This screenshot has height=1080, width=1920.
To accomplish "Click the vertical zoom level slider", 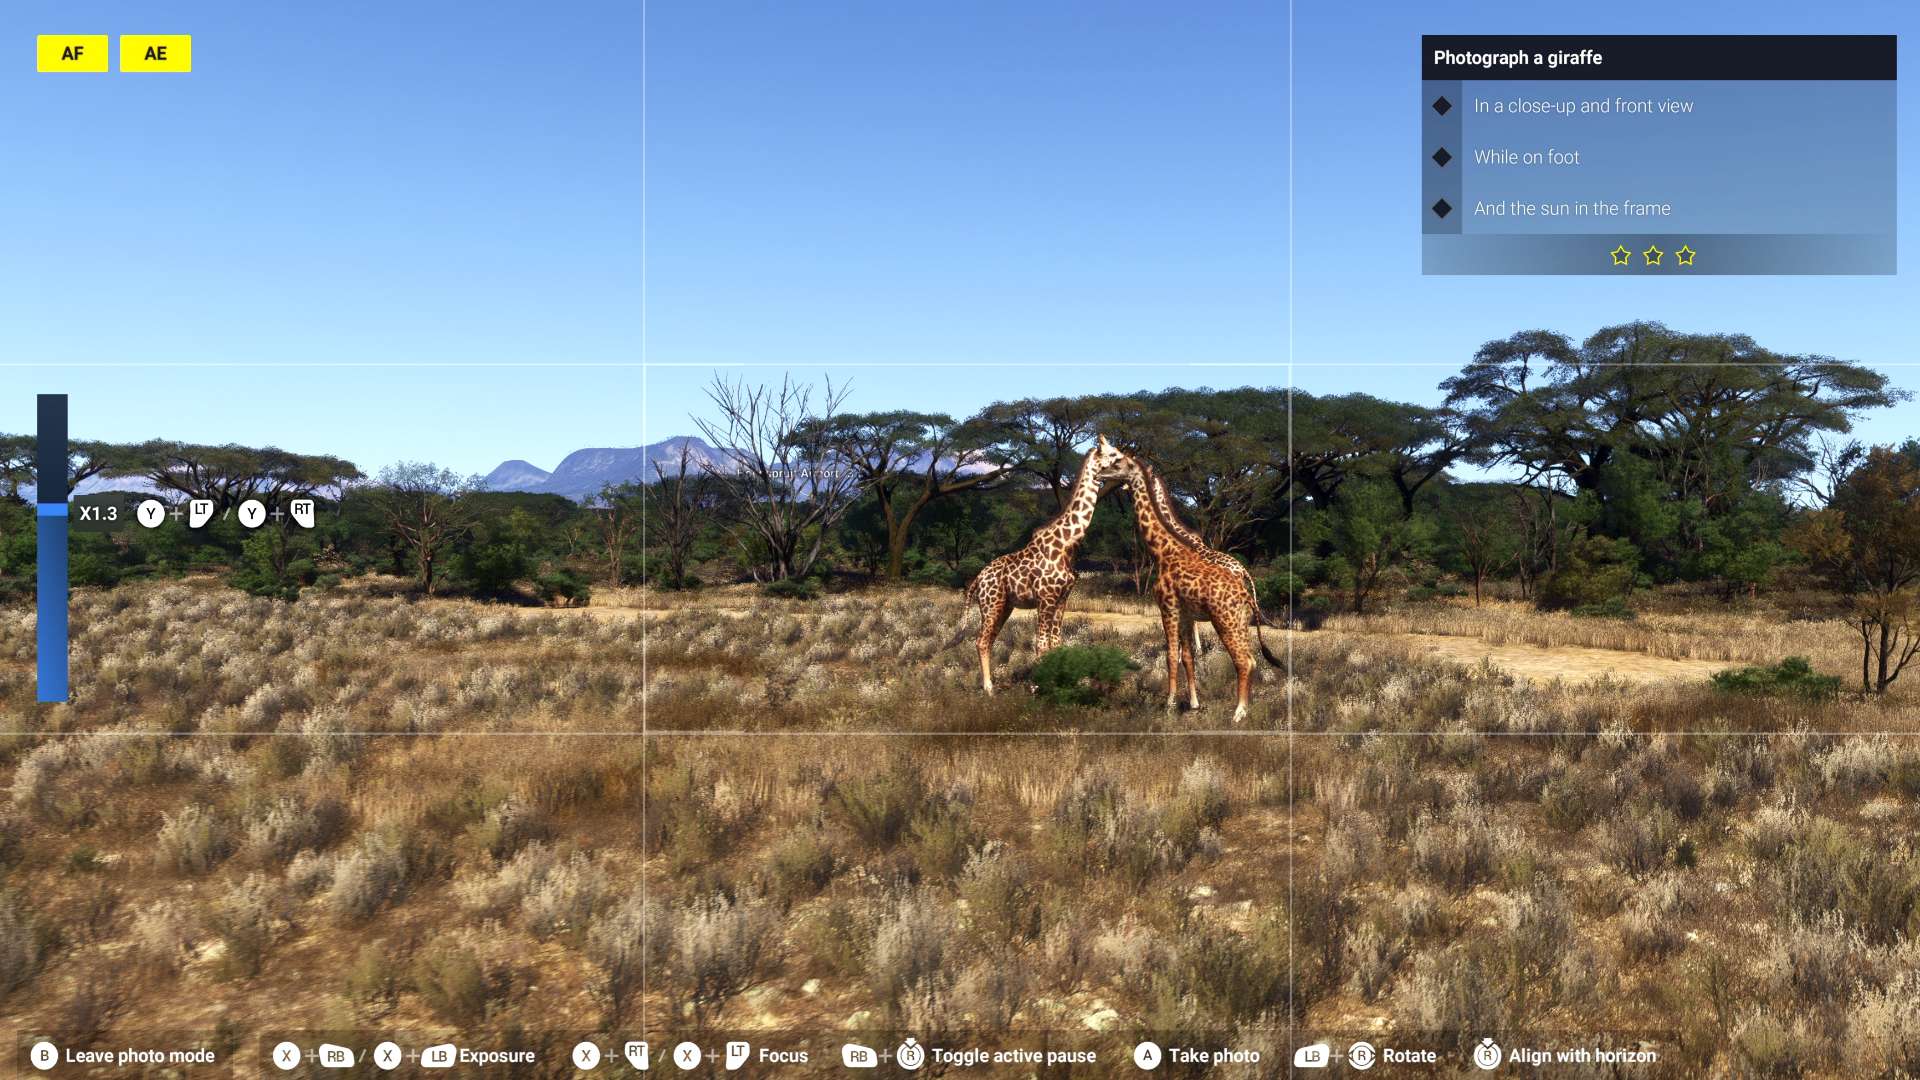I will tap(52, 548).
